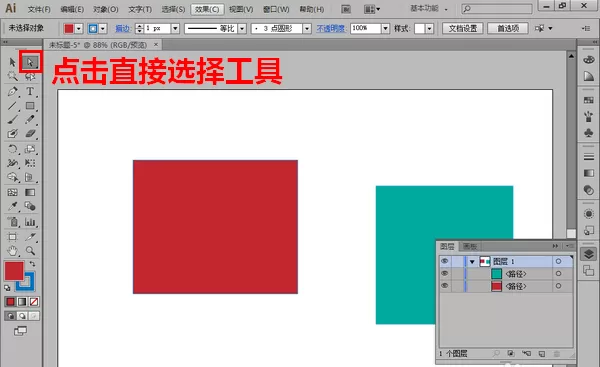Image resolution: width=600 pixels, height=367 pixels.
Task: Open control bar red fill color swatch
Action: click(x=69, y=28)
